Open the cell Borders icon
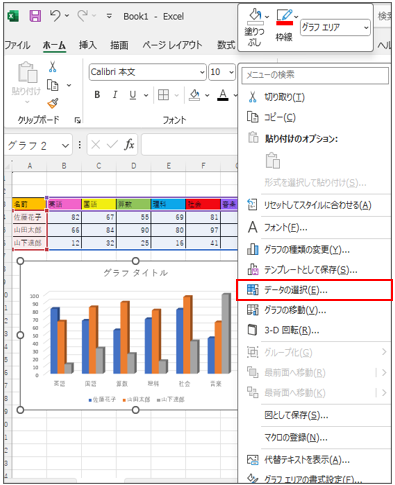This screenshot has width=395, height=485. click(x=163, y=95)
